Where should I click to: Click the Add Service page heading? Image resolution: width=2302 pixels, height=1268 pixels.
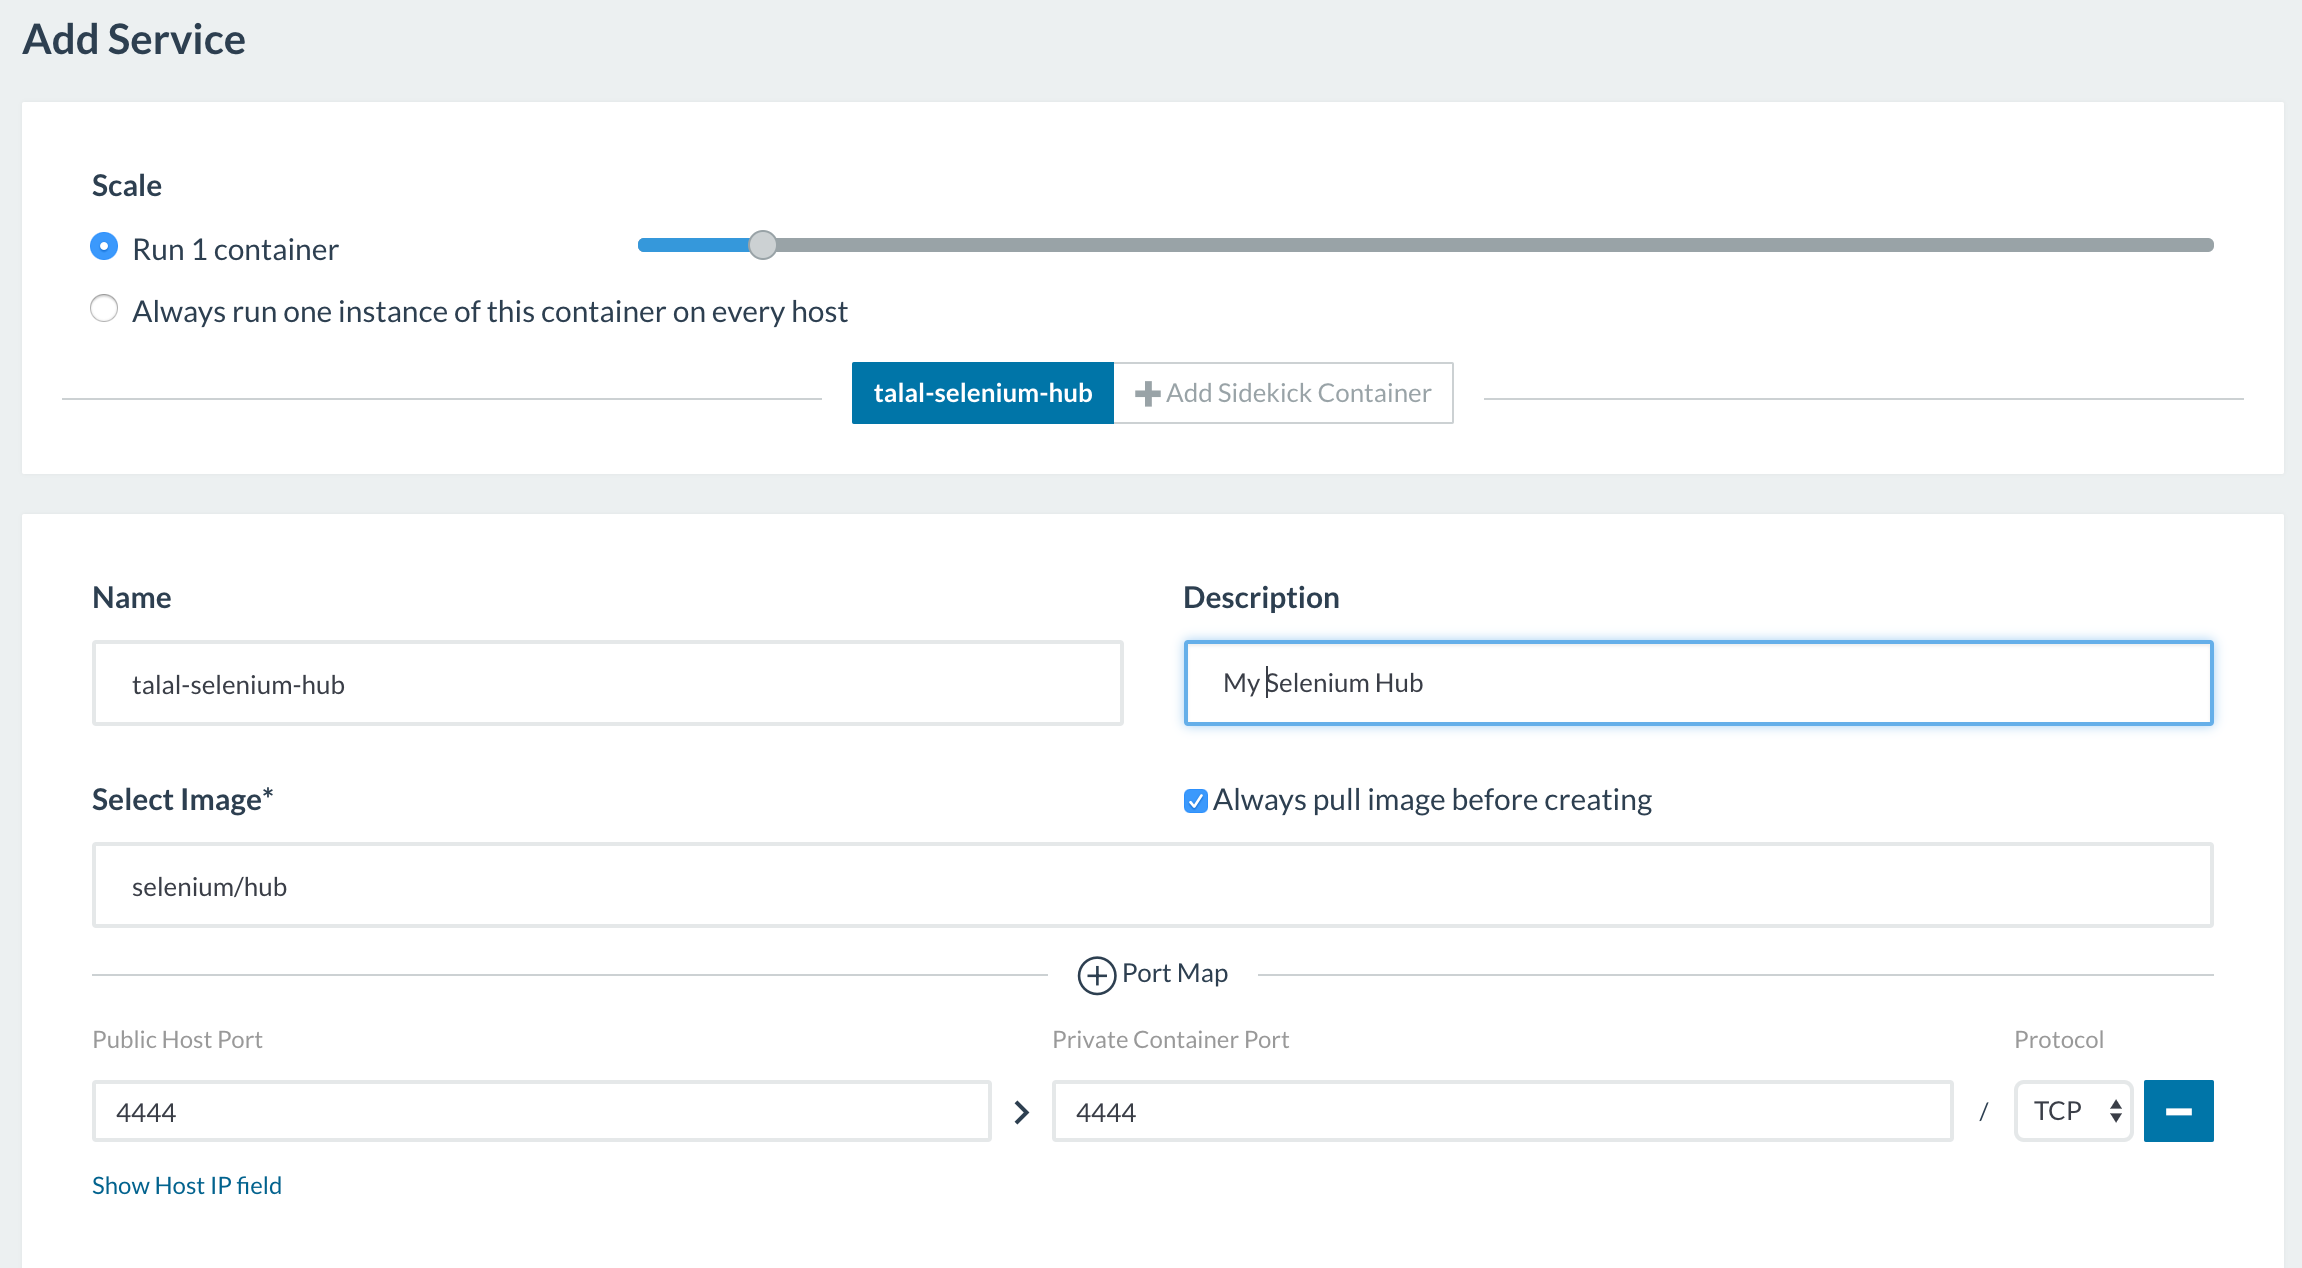[134, 40]
